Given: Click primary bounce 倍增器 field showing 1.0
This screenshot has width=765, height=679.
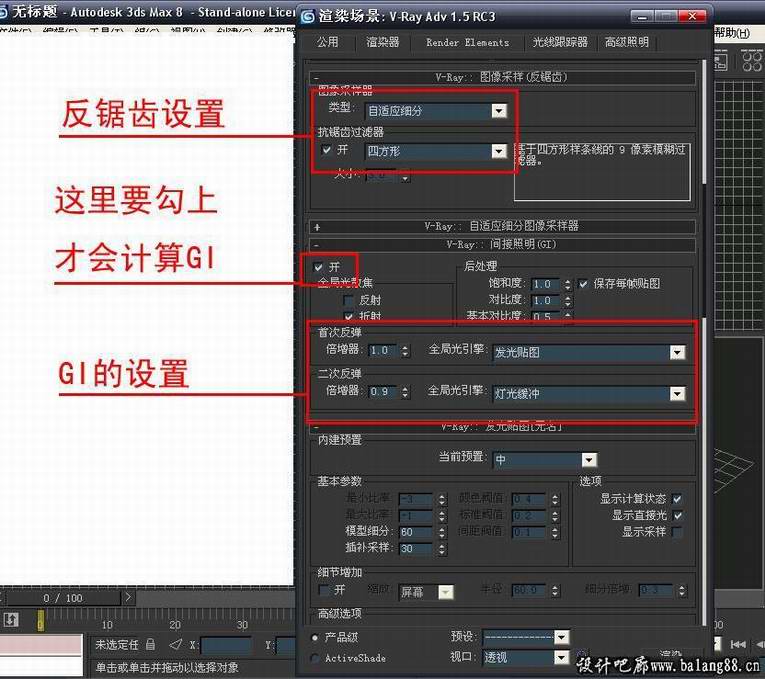Looking at the screenshot, I should click(382, 350).
